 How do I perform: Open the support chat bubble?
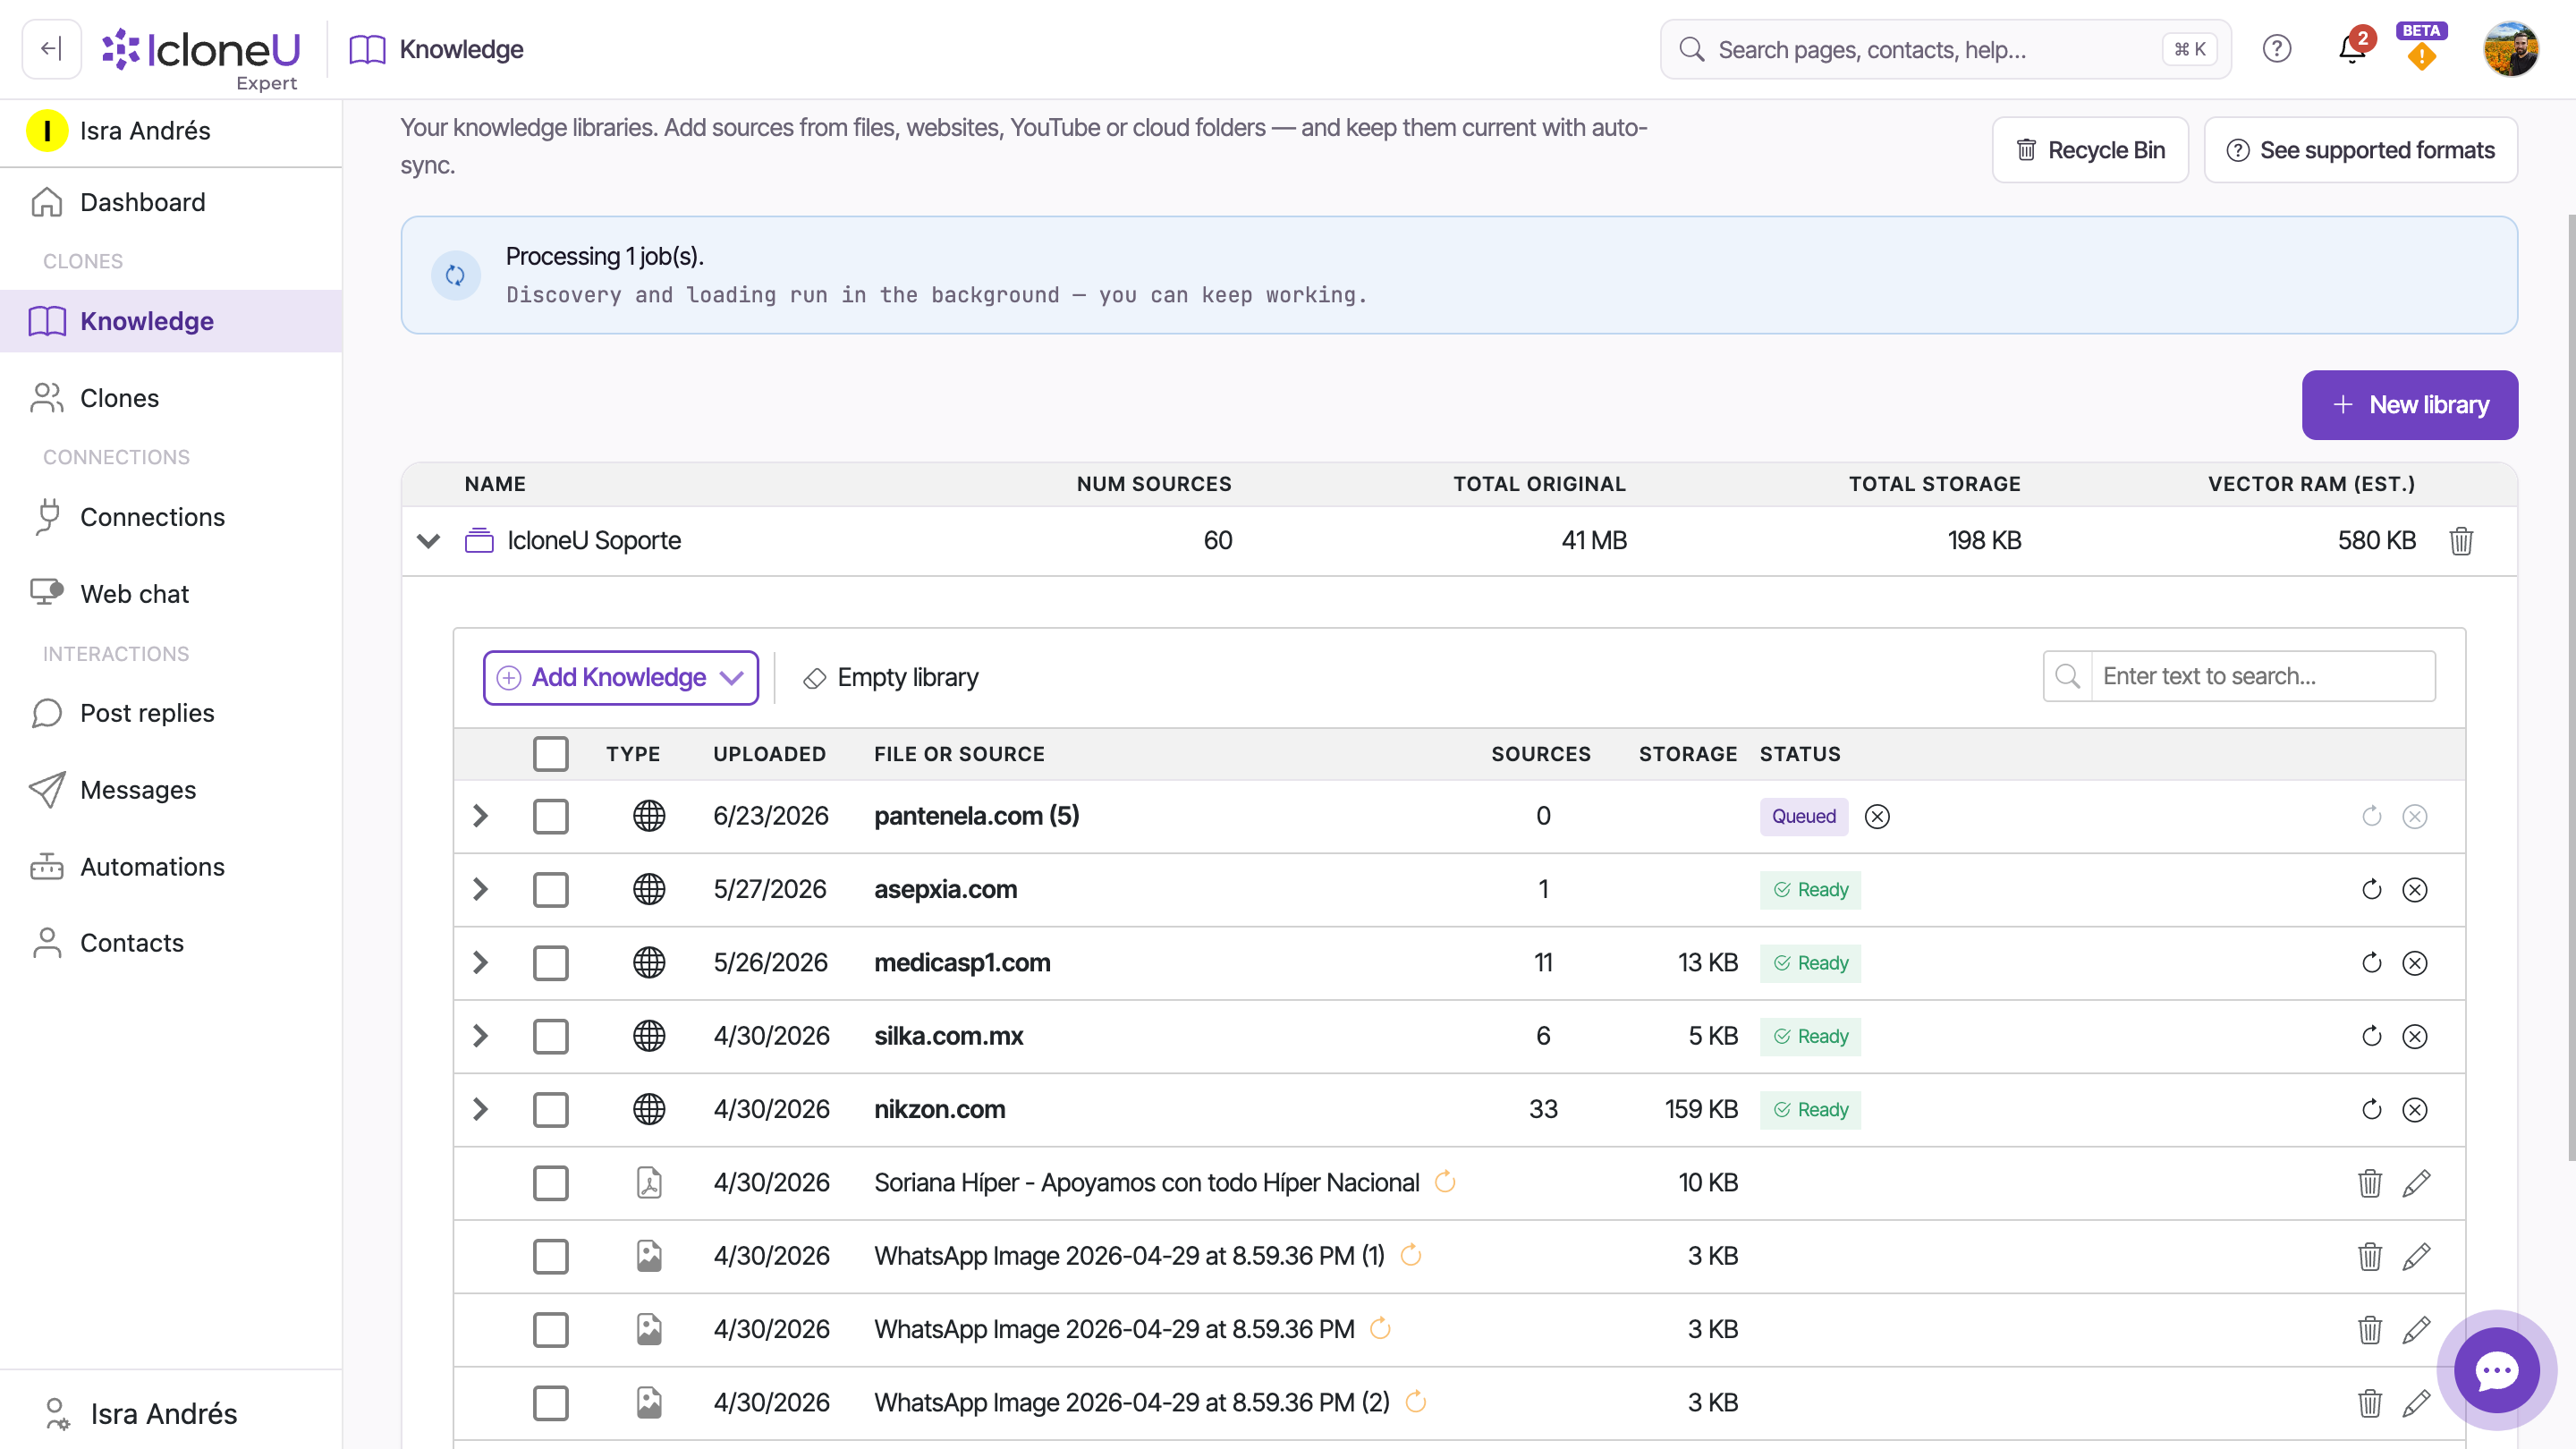pos(2496,1370)
